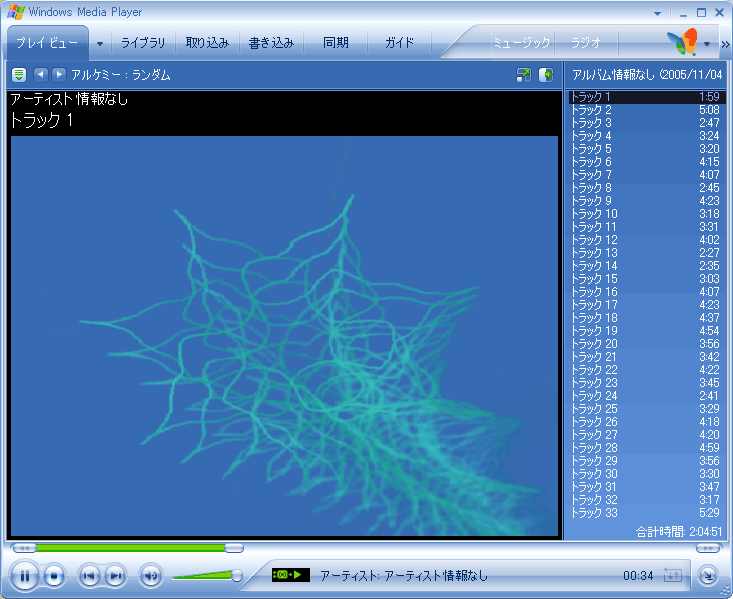733x599 pixels.
Task: Open the 同期 tab
Action: click(x=336, y=43)
